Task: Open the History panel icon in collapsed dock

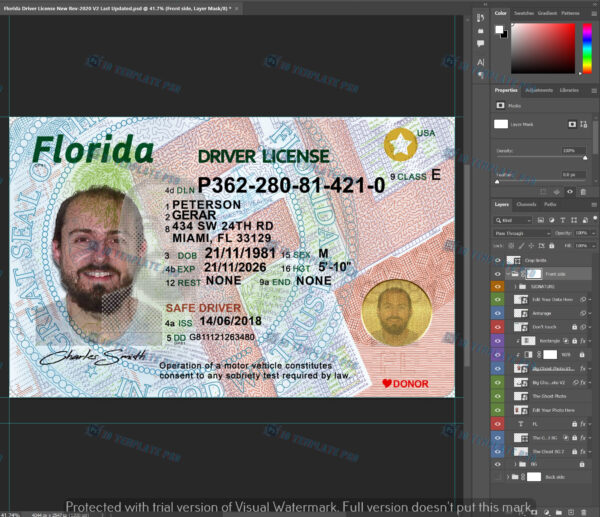Action: 481,18
